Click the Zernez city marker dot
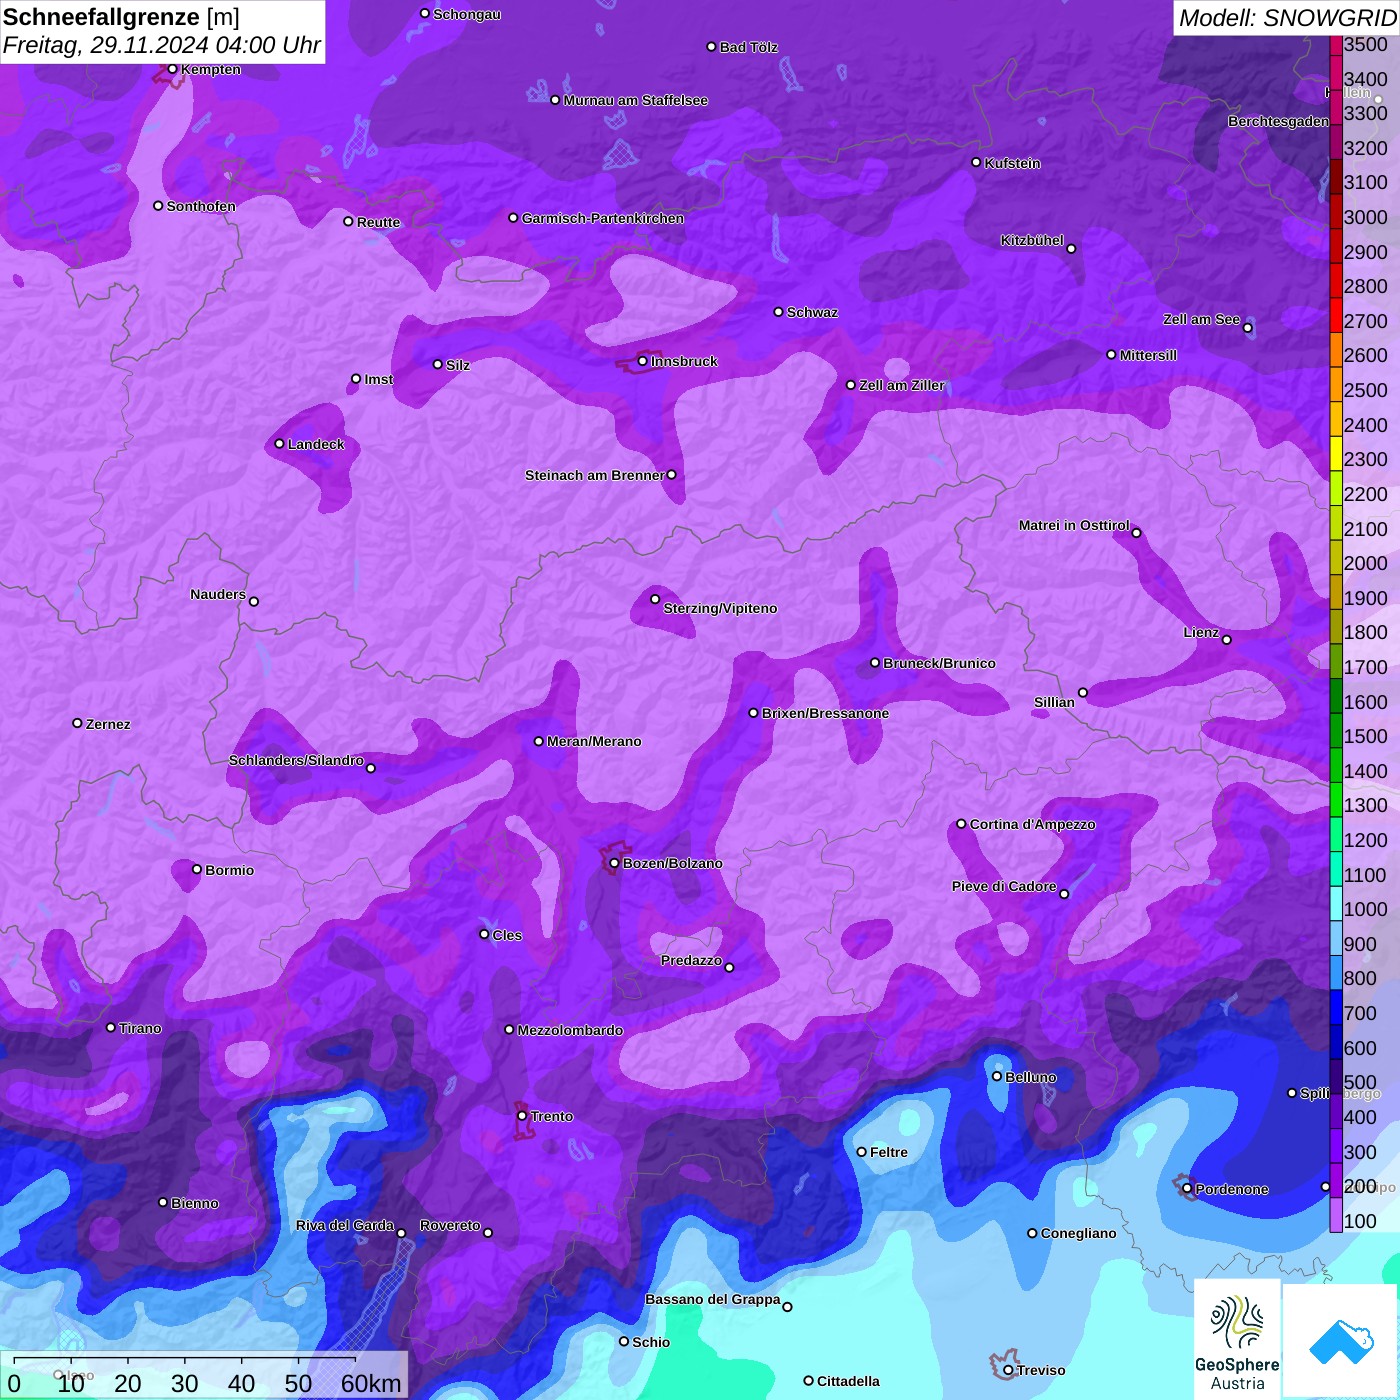 click(77, 723)
